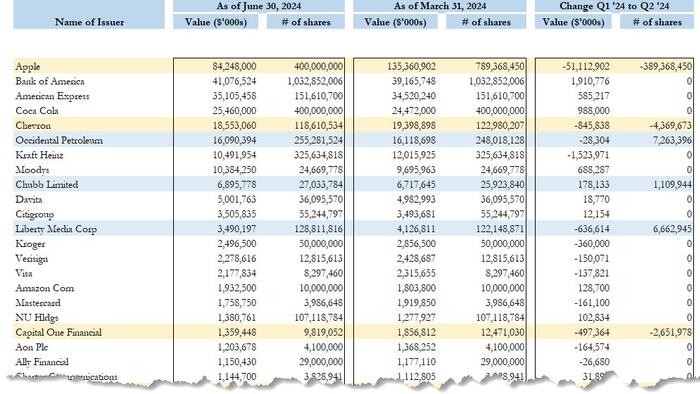Screen dimensions: 700x394
Task: Select Kraft Heinz June shares 325,634,818
Action: [x=318, y=155]
